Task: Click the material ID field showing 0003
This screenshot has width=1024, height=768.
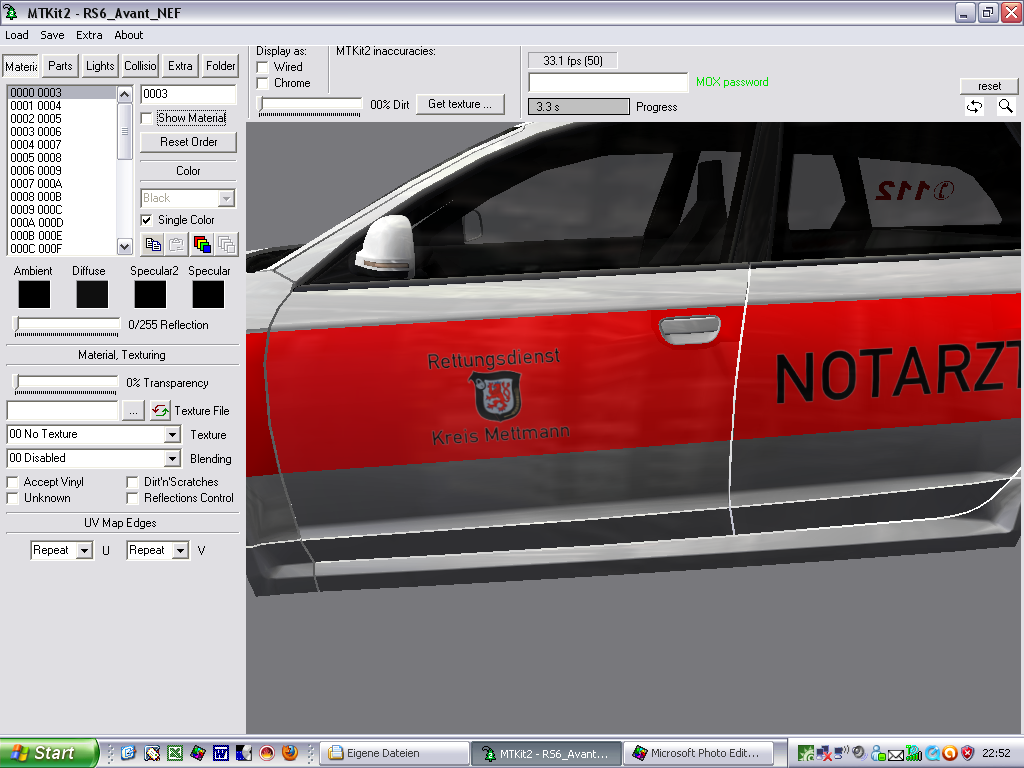Action: coord(188,94)
